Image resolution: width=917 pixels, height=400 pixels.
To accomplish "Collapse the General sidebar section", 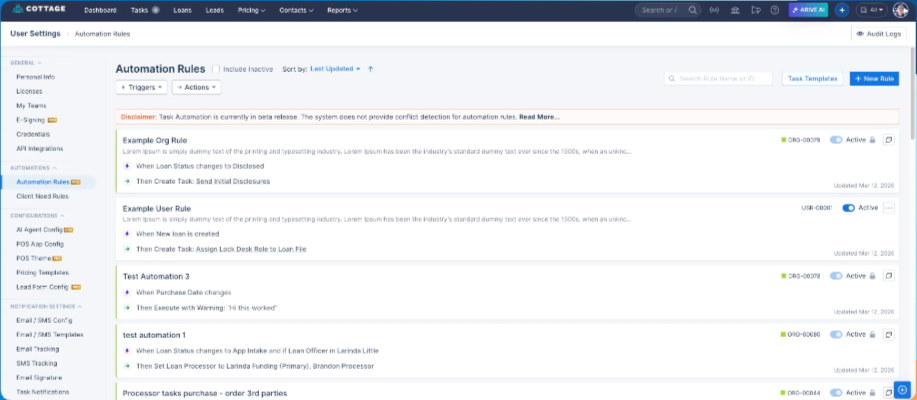I will 26,63.
